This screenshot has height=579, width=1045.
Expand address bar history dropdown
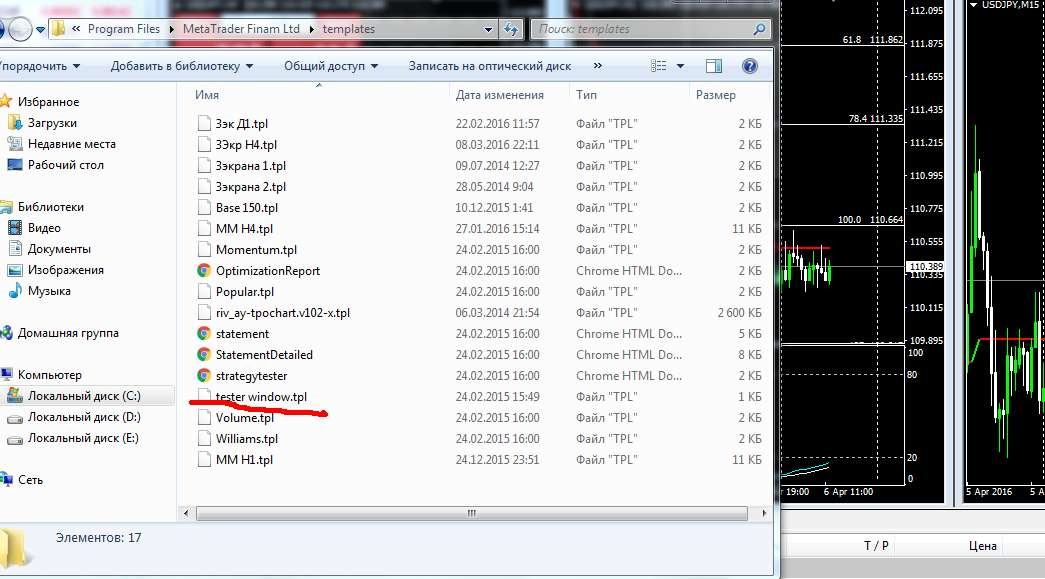488,29
